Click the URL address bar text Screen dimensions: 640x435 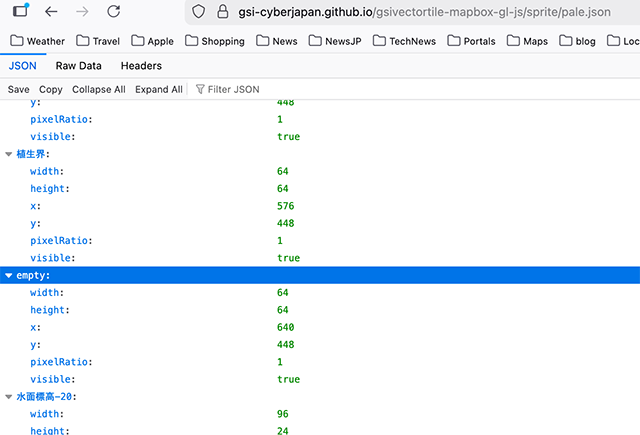tap(424, 12)
